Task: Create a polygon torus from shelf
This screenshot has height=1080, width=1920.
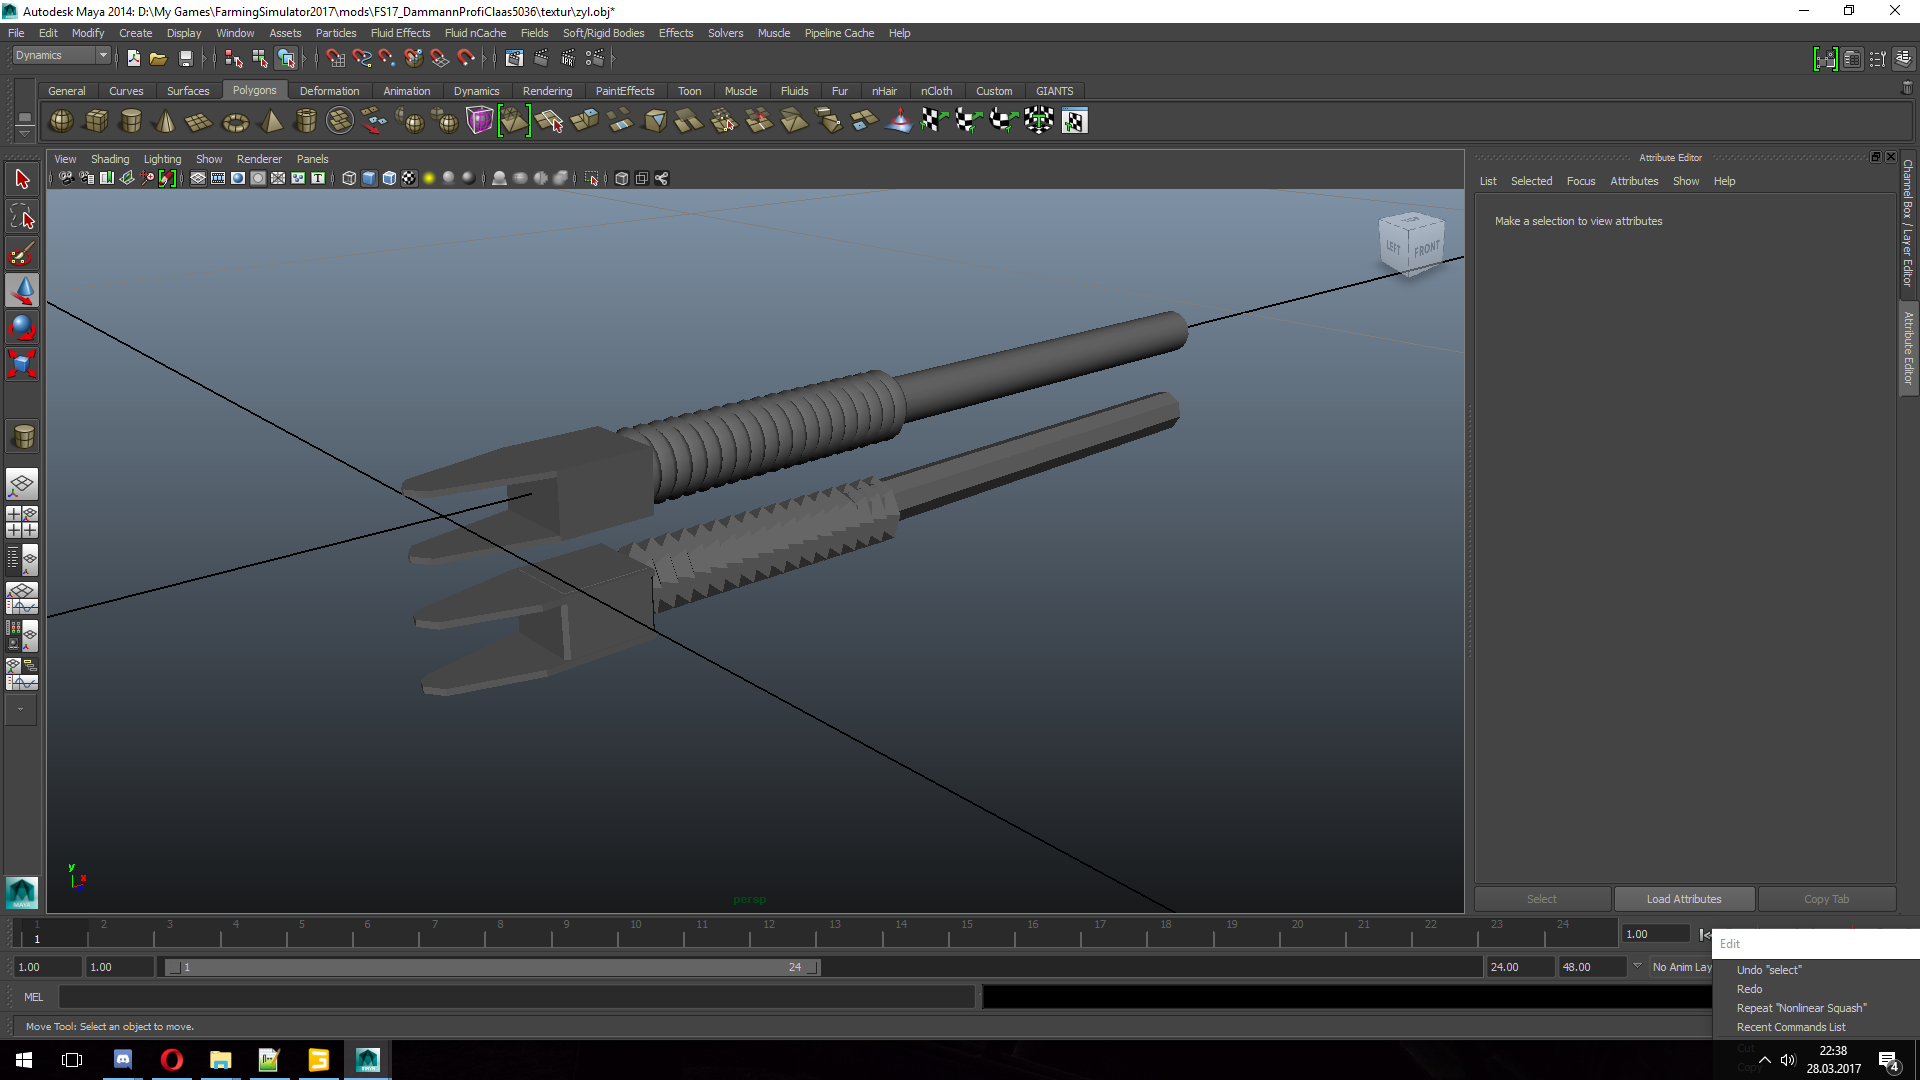Action: point(235,121)
